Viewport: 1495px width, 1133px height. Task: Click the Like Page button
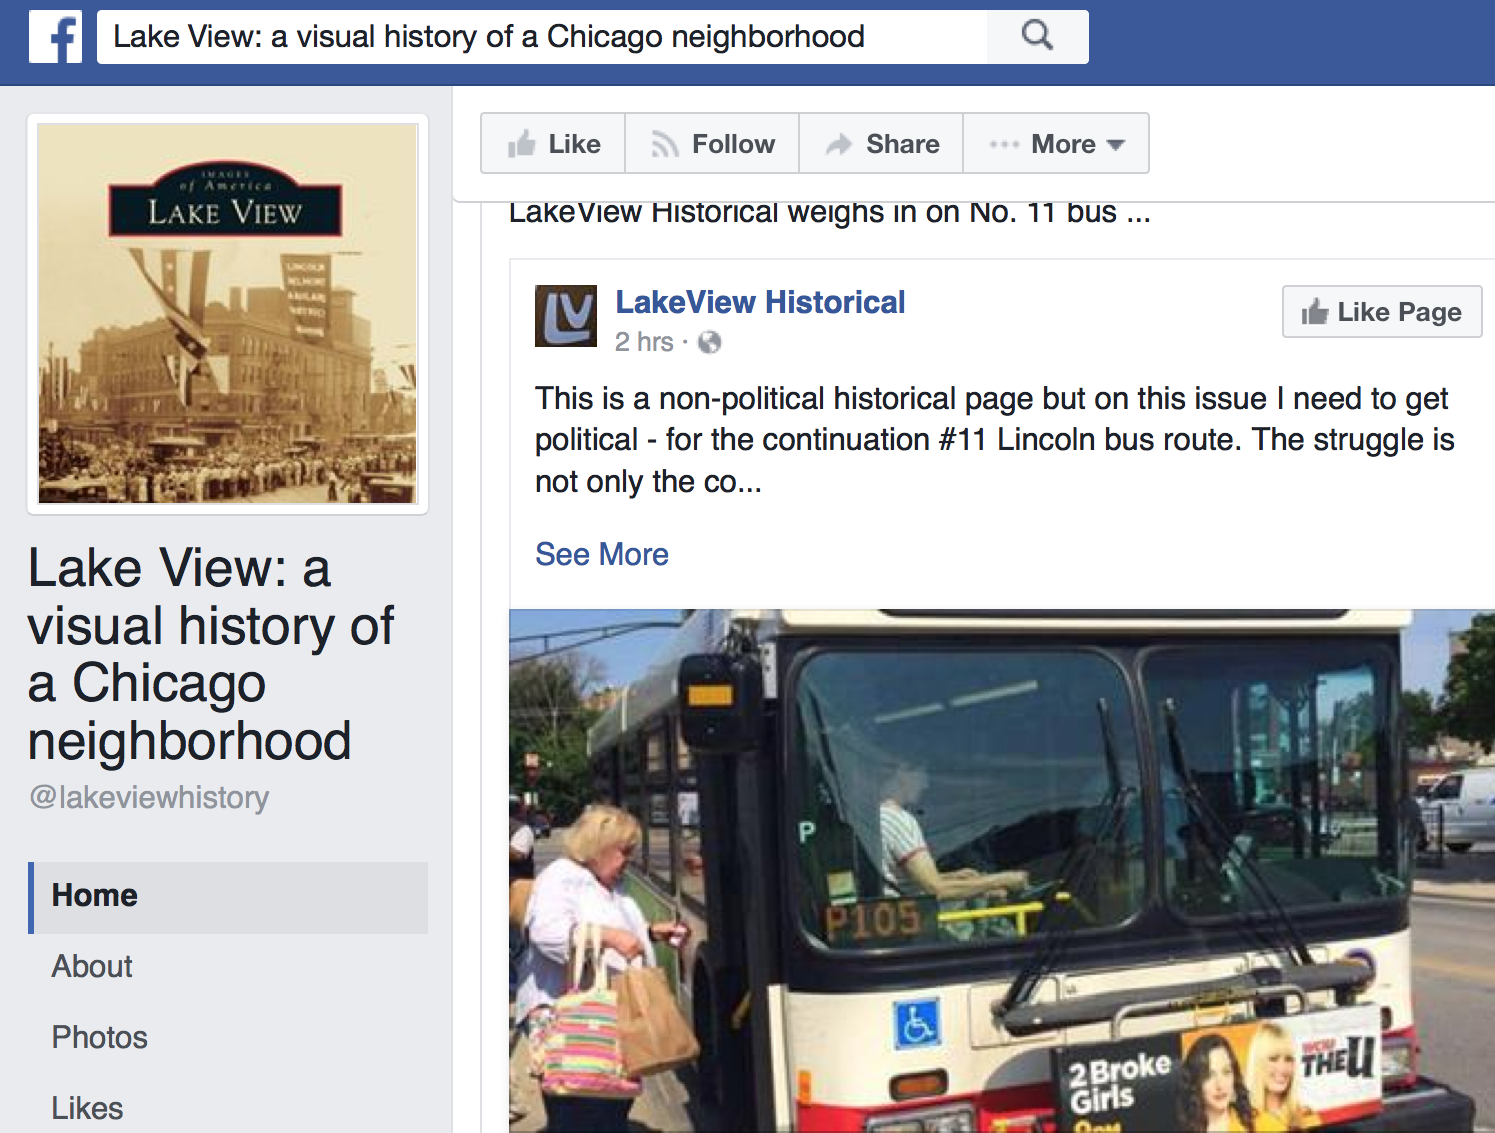(1382, 312)
